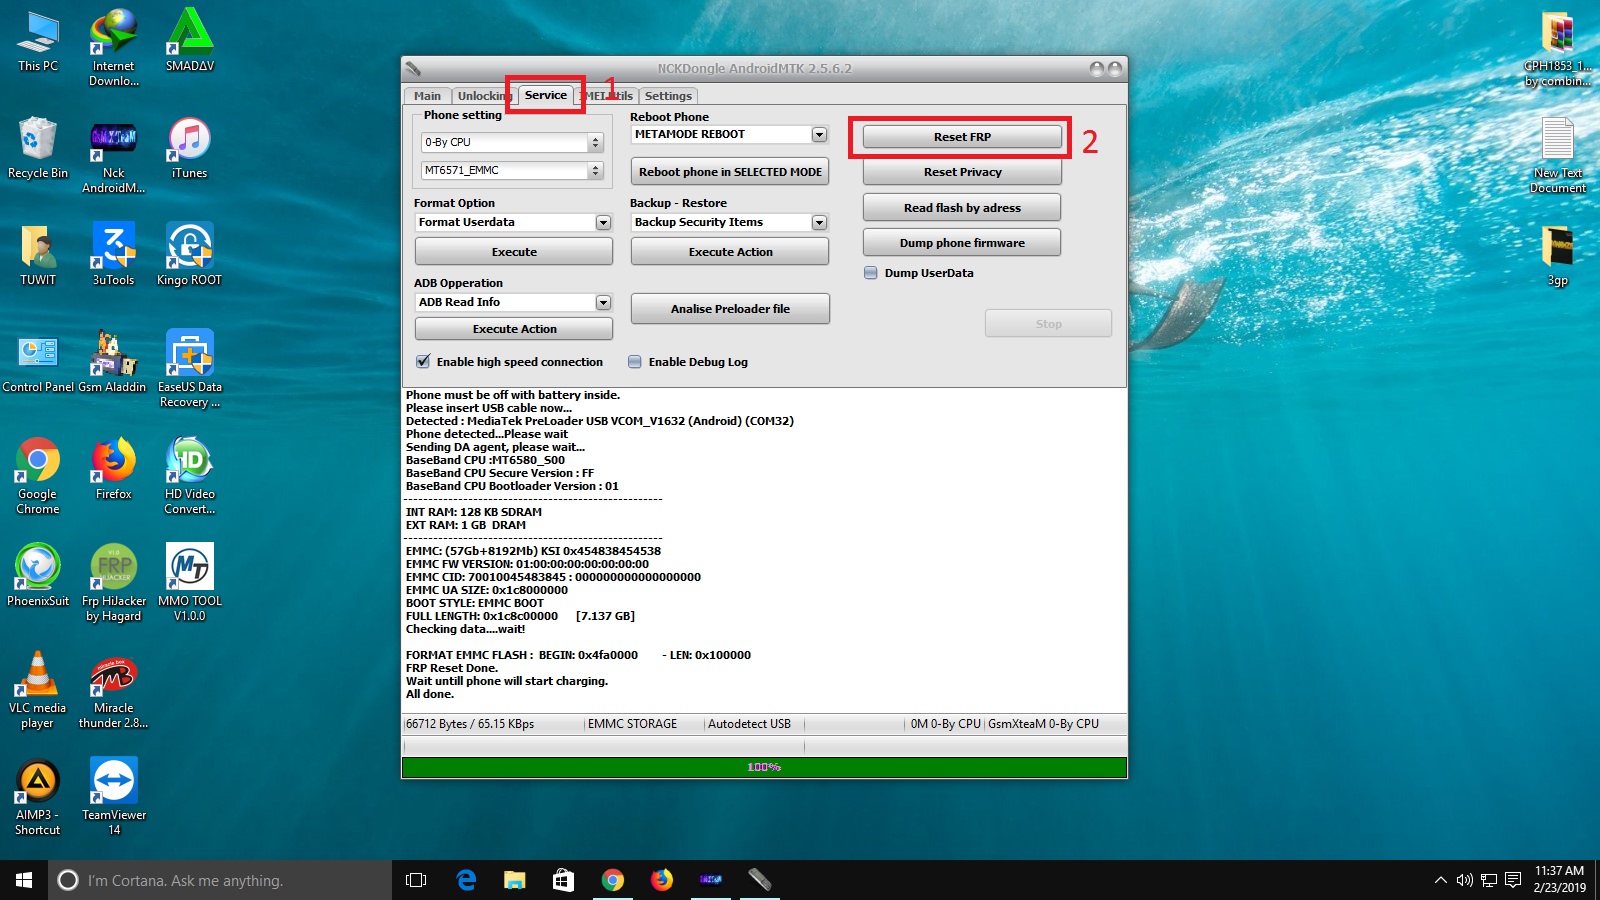Expand the Reboot Phone mode dropdown
This screenshot has height=900, width=1600.
[x=819, y=134]
